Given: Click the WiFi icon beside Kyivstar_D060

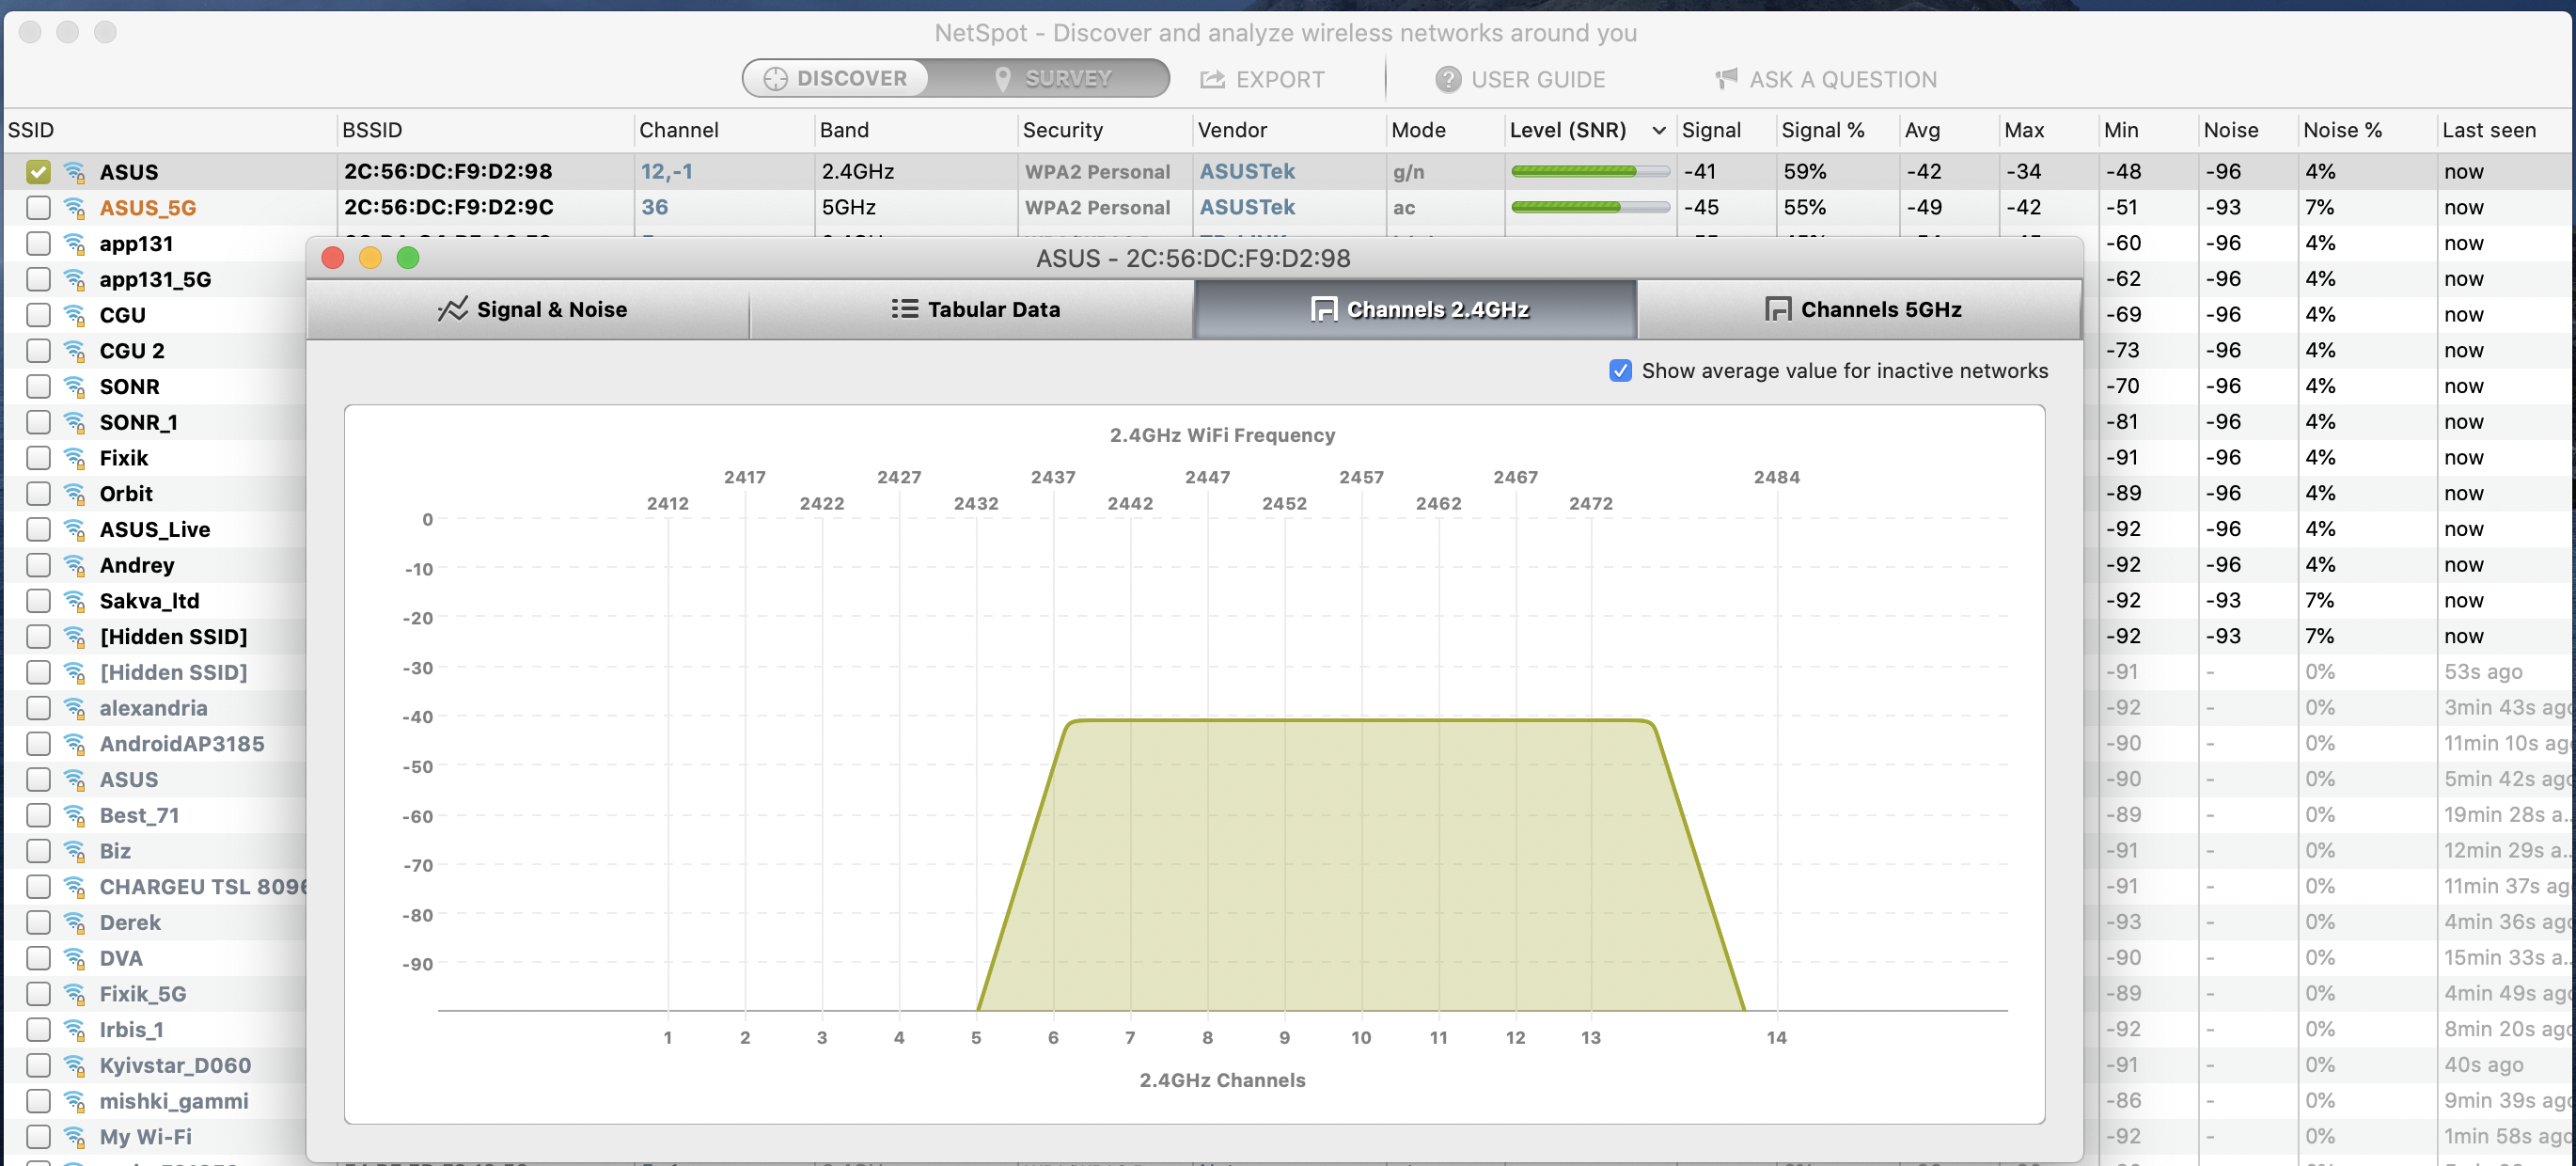Looking at the screenshot, I should (74, 1065).
